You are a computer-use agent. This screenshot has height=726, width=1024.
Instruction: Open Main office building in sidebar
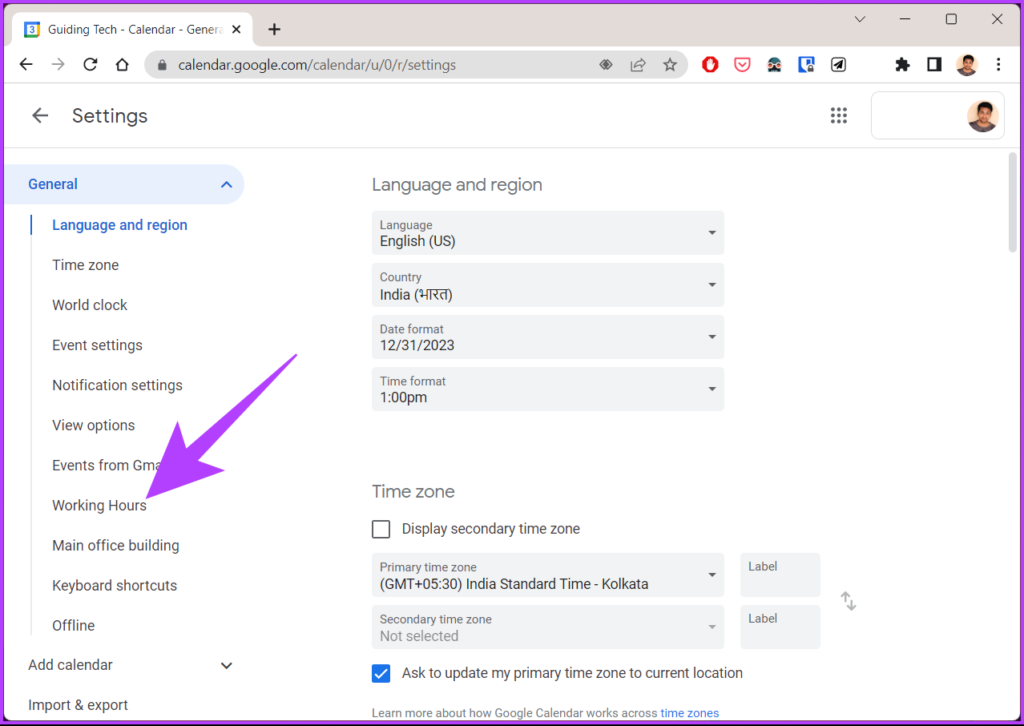(116, 546)
